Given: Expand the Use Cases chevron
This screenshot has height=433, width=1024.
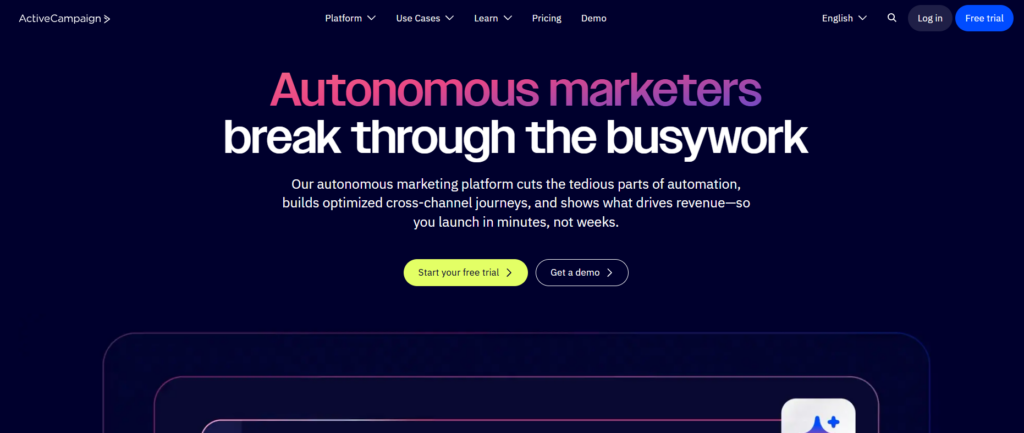Looking at the screenshot, I should click(x=449, y=18).
